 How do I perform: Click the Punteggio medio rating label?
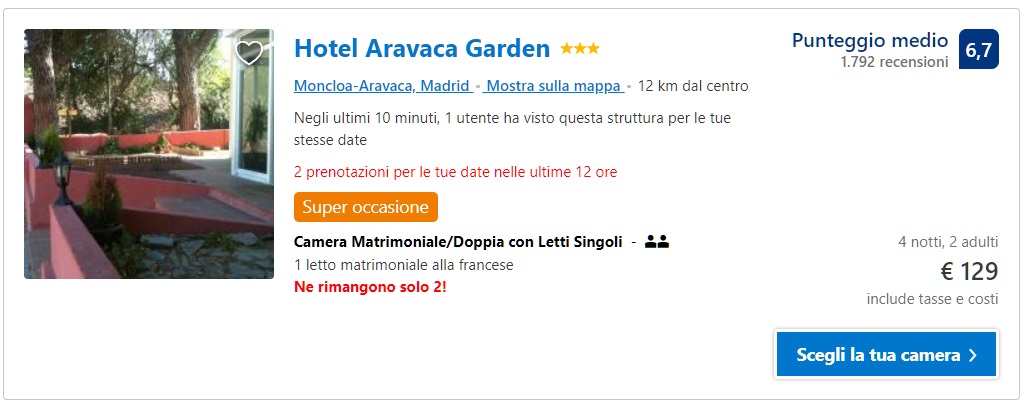[869, 41]
